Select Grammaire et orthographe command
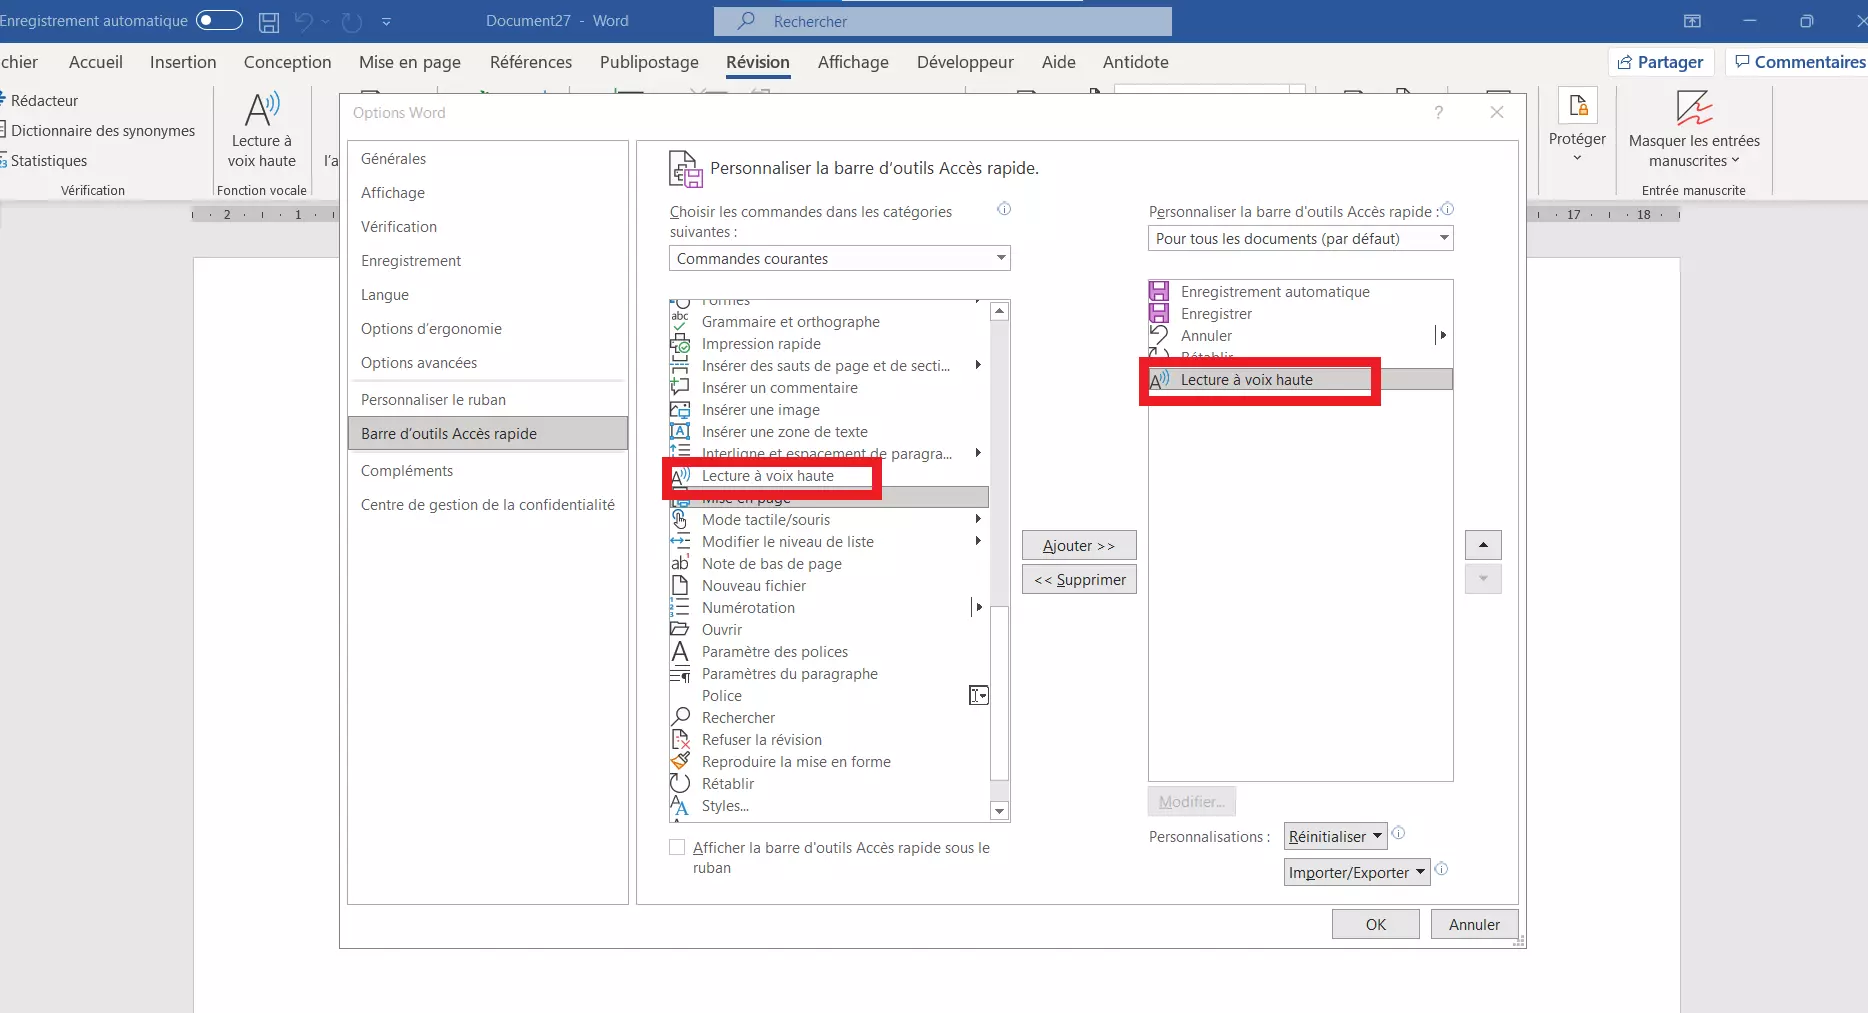1868x1013 pixels. coord(829,322)
